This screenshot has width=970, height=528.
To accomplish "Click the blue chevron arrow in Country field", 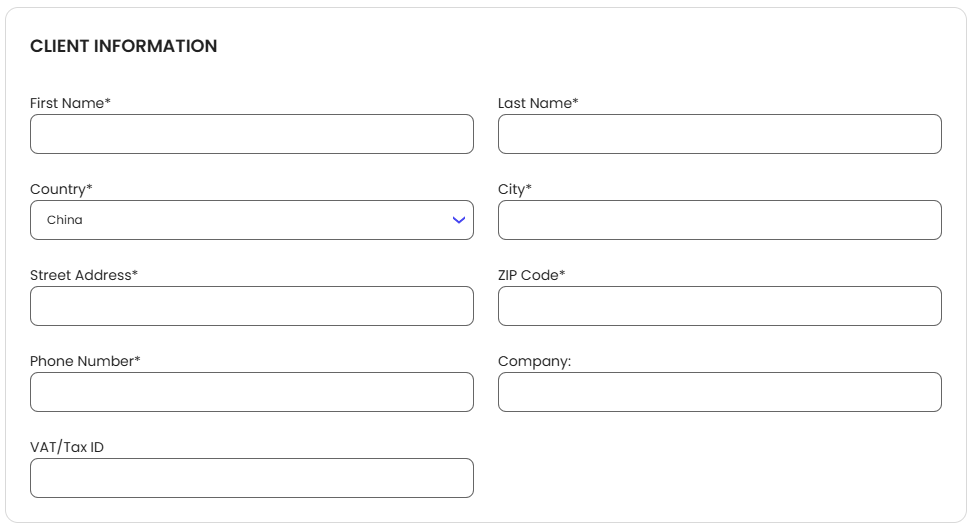I will point(459,220).
